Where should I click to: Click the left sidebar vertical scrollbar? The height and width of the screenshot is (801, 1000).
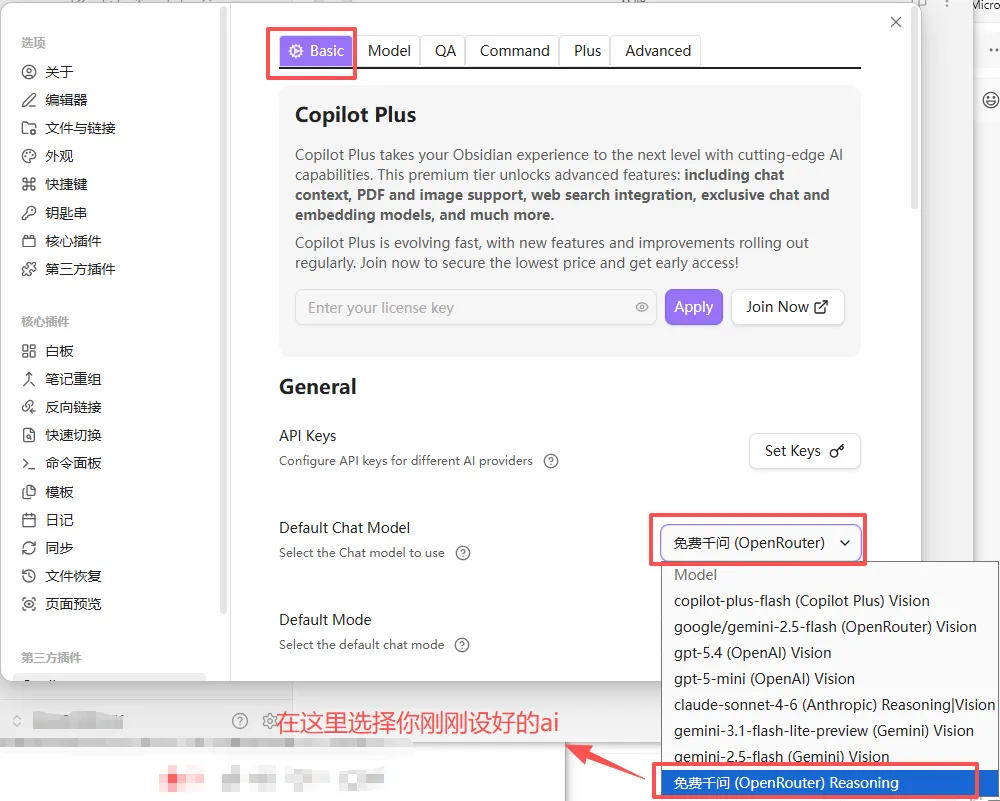click(x=223, y=309)
